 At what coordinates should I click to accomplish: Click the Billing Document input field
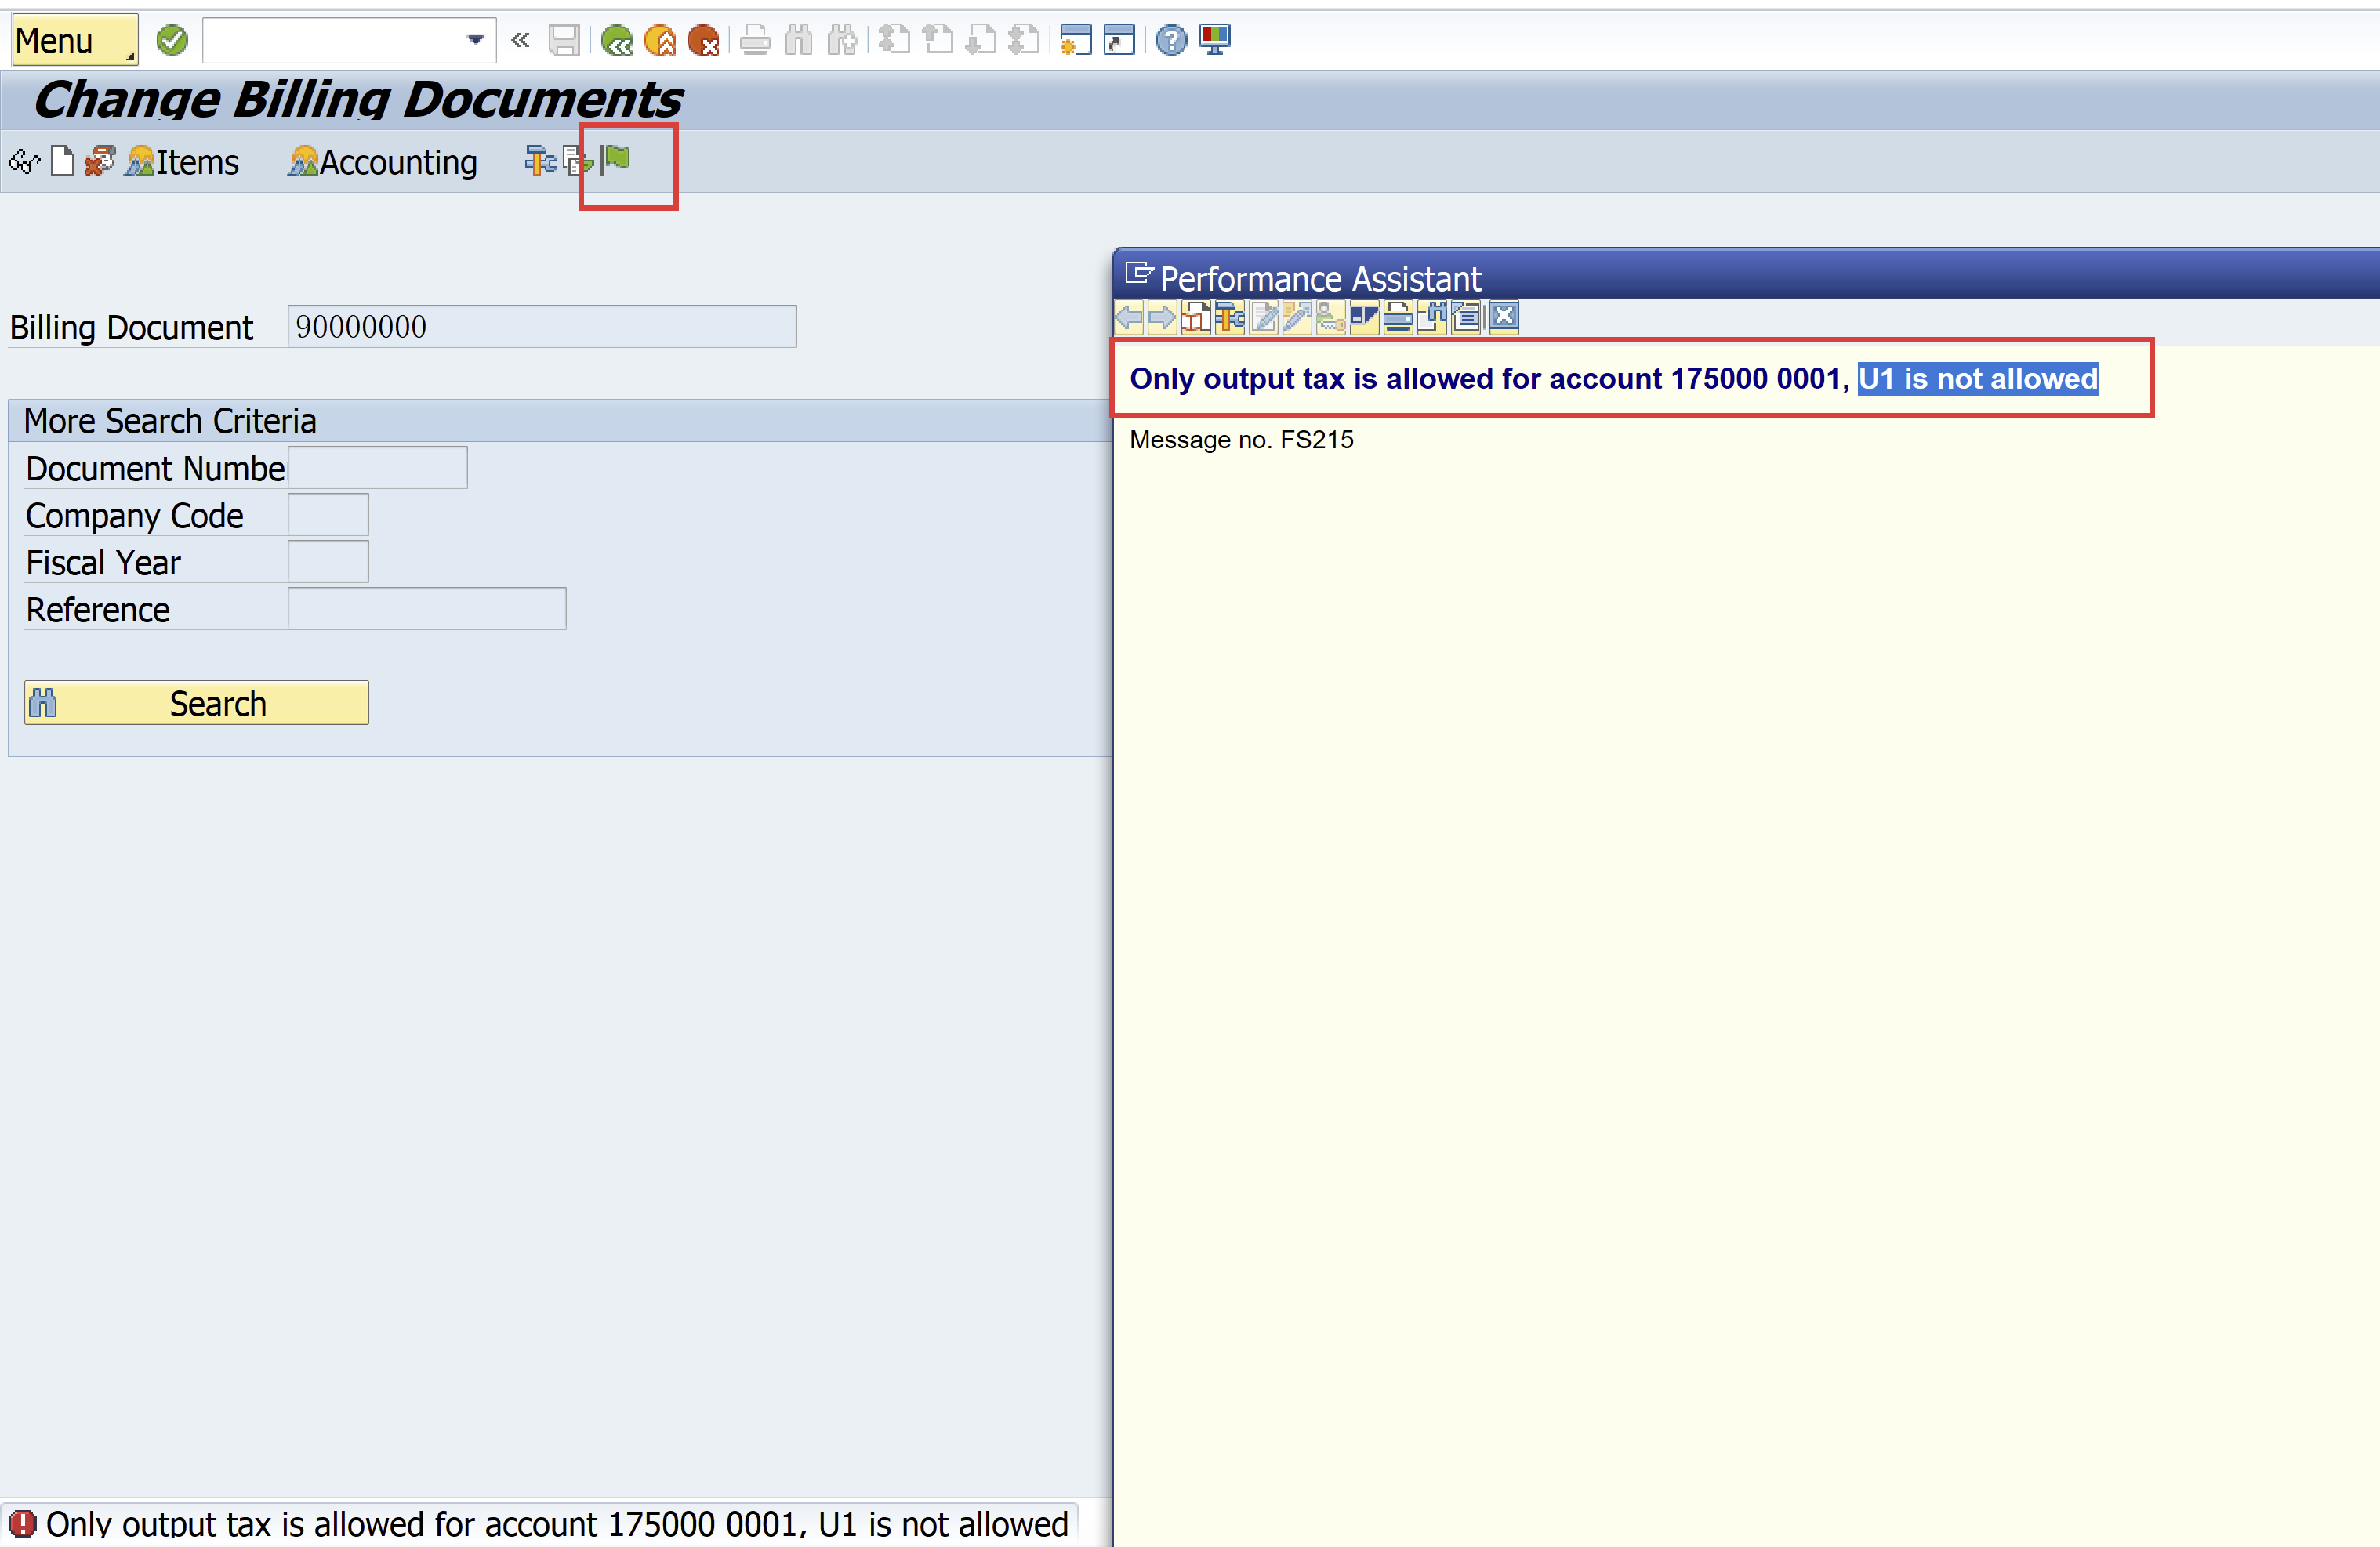pyautogui.click(x=538, y=326)
